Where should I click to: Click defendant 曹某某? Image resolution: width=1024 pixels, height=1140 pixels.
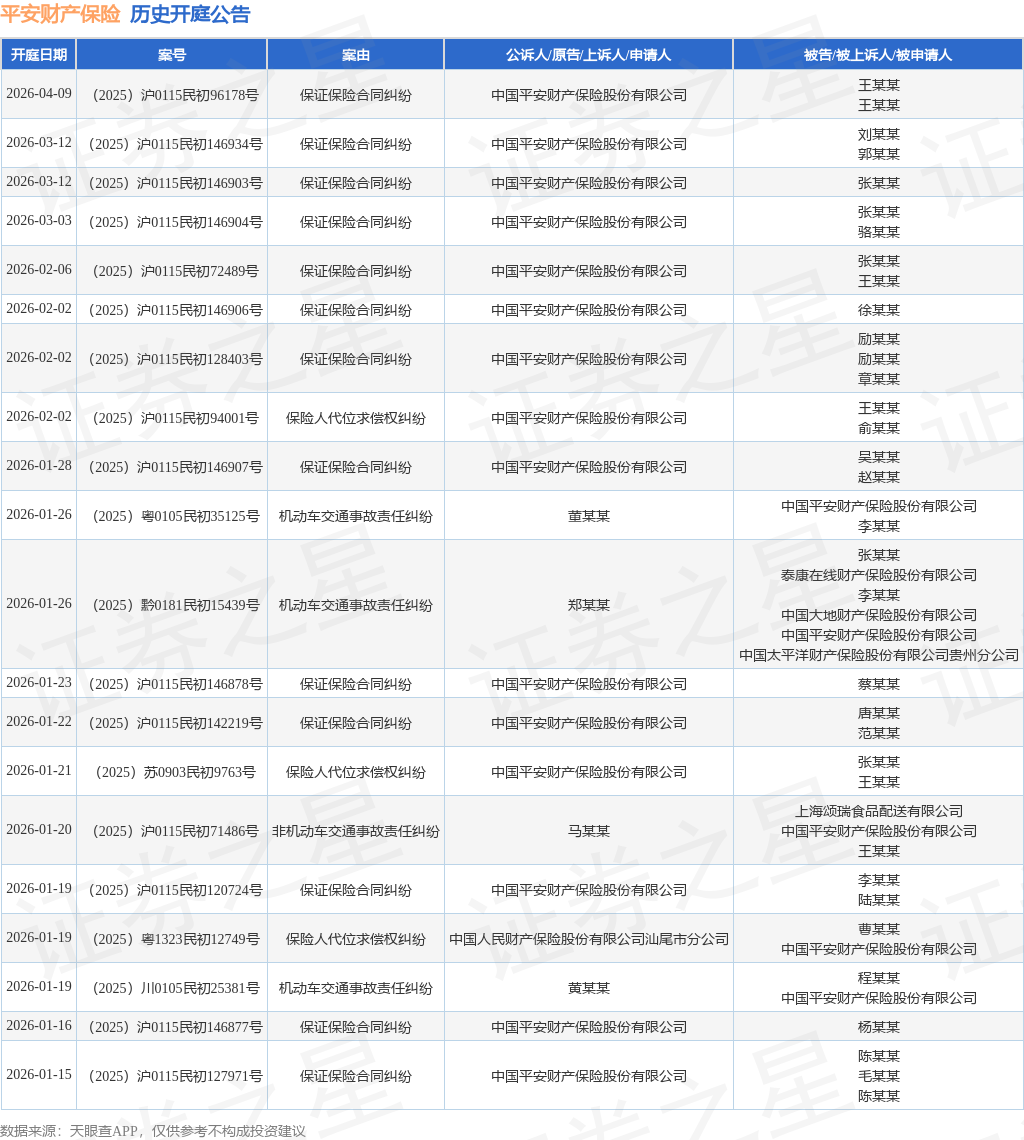[879, 929]
